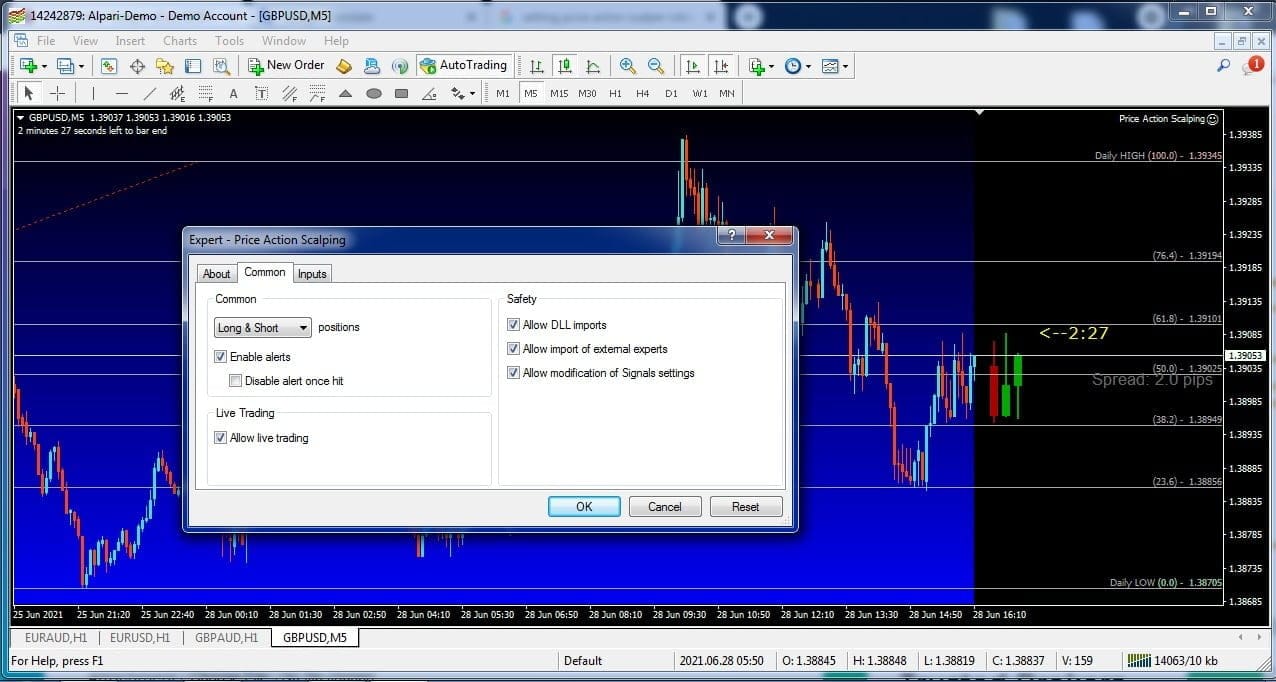The image size is (1276, 682).
Task: Click the zoom out magnifier icon
Action: [656, 66]
